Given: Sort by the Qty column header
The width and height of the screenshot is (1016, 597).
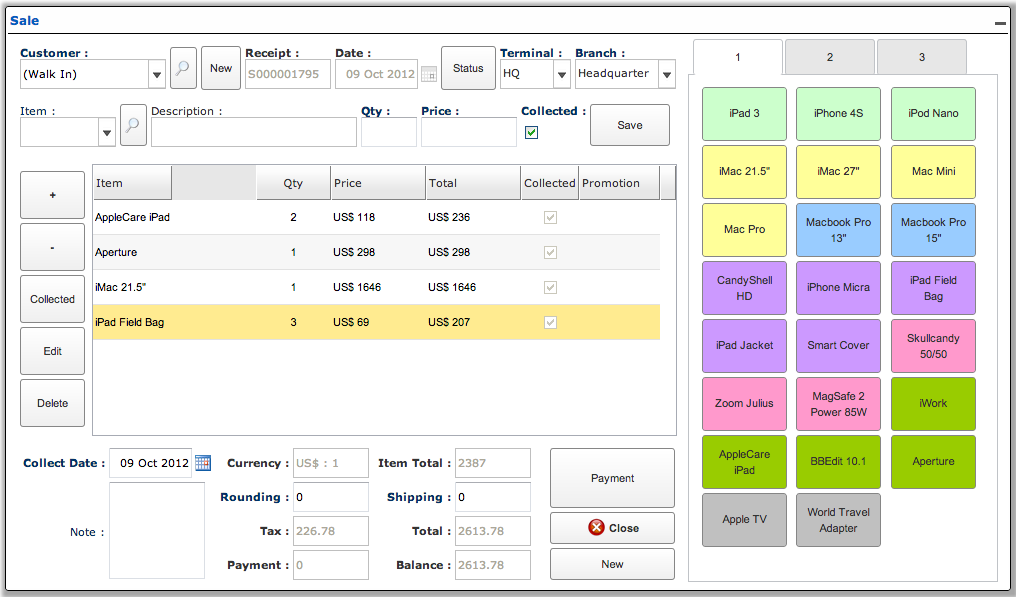Looking at the screenshot, I should 294,183.
